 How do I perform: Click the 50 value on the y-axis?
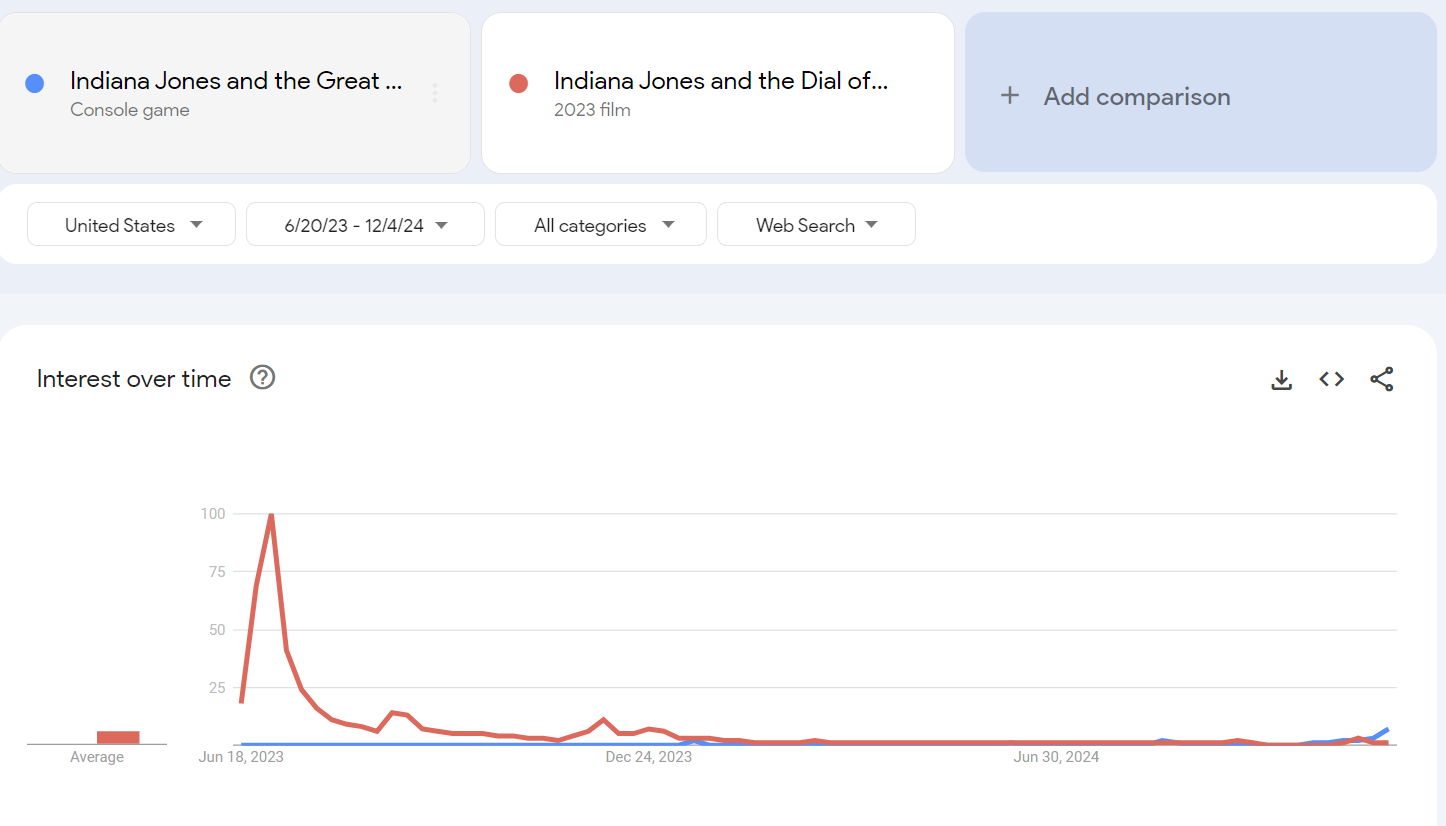click(216, 630)
